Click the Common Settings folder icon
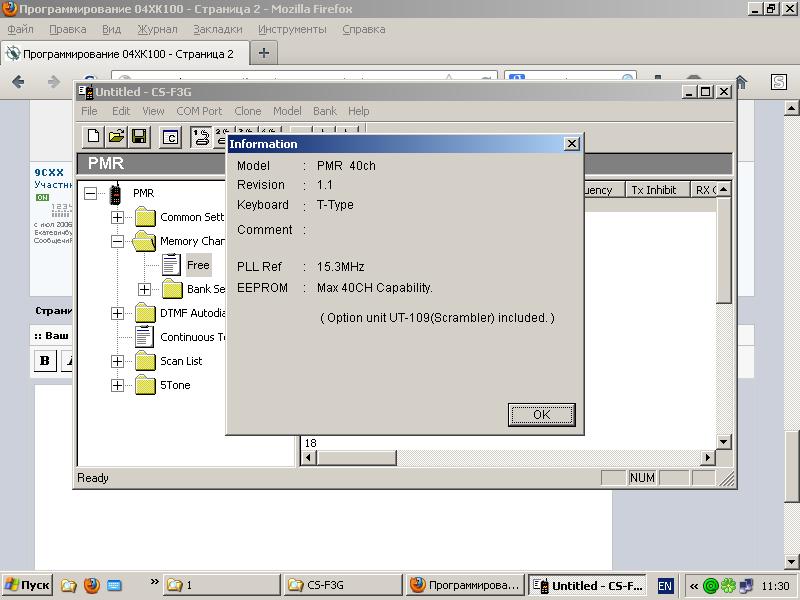 (145, 217)
